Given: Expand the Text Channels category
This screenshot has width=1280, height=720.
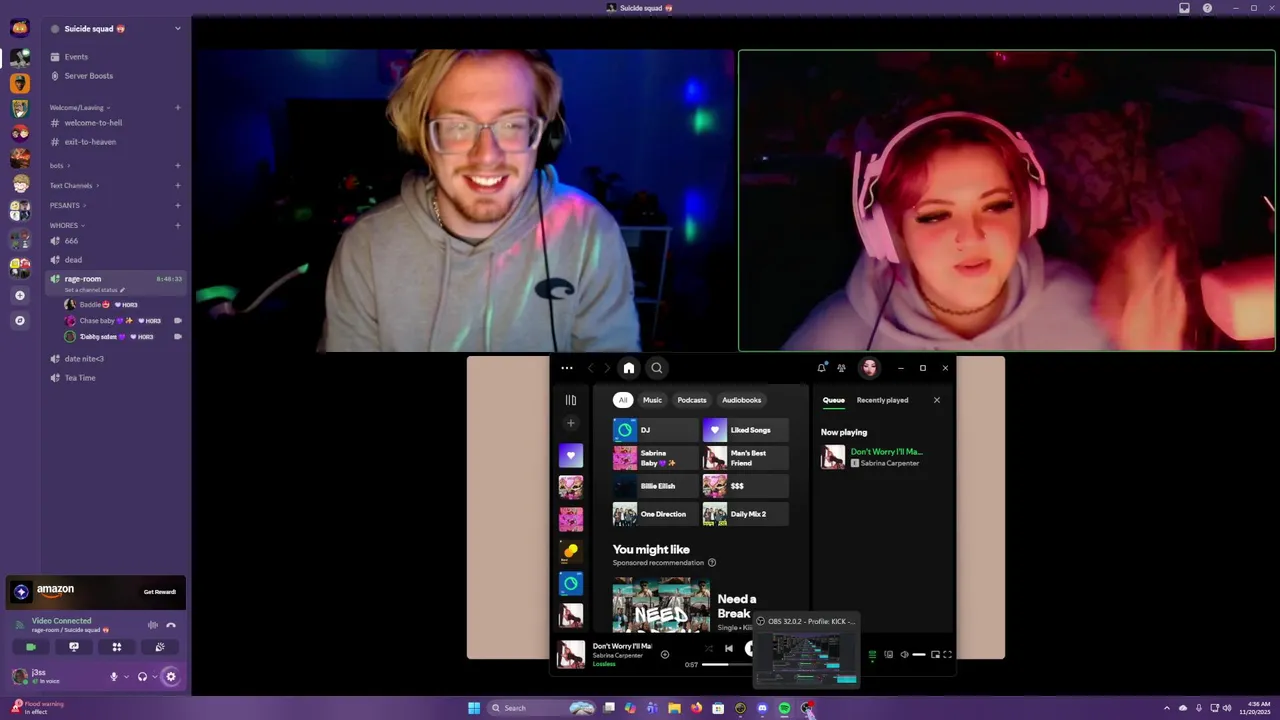Looking at the screenshot, I should (74, 186).
